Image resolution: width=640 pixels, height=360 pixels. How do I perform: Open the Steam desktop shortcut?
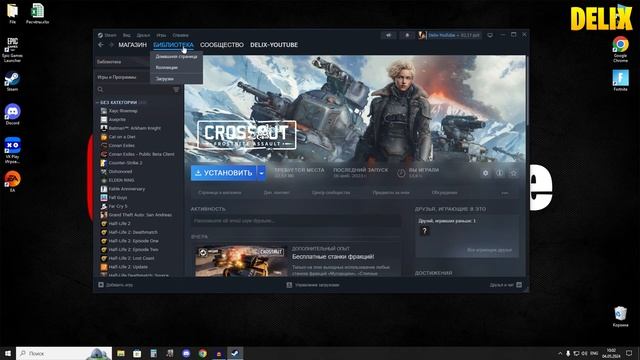tap(12, 81)
